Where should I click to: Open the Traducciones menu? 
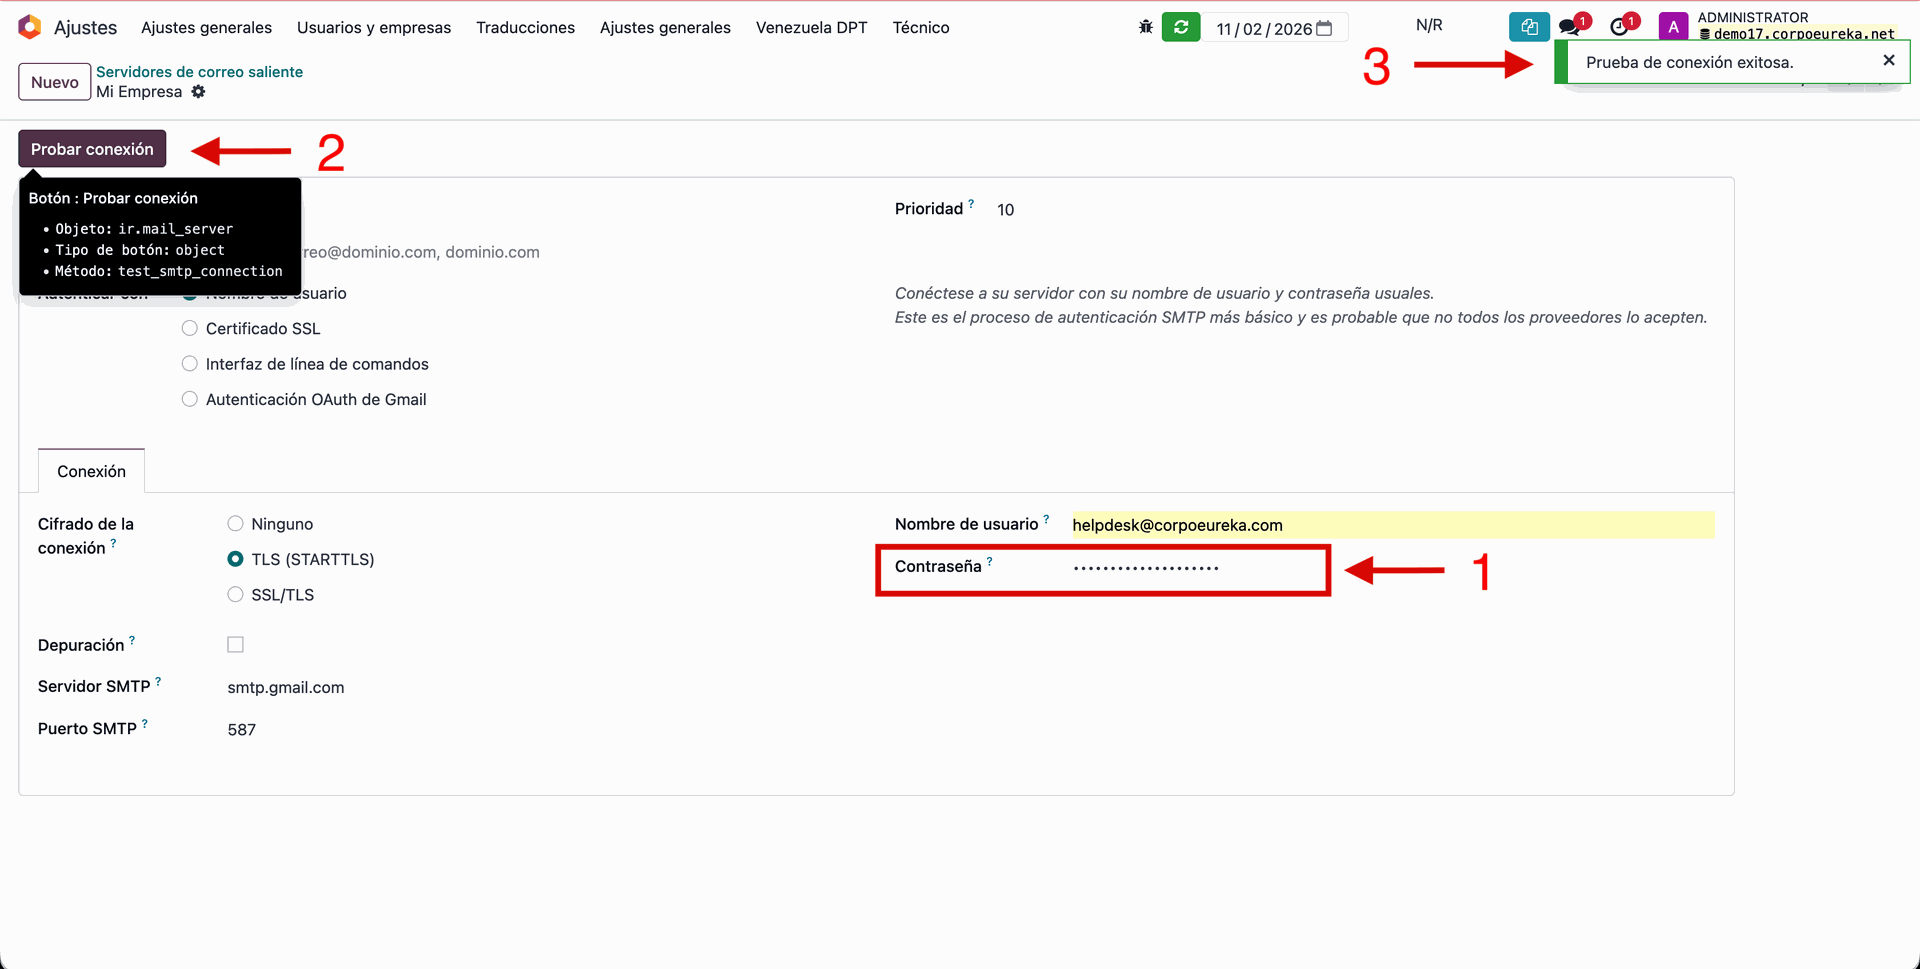coord(525,28)
